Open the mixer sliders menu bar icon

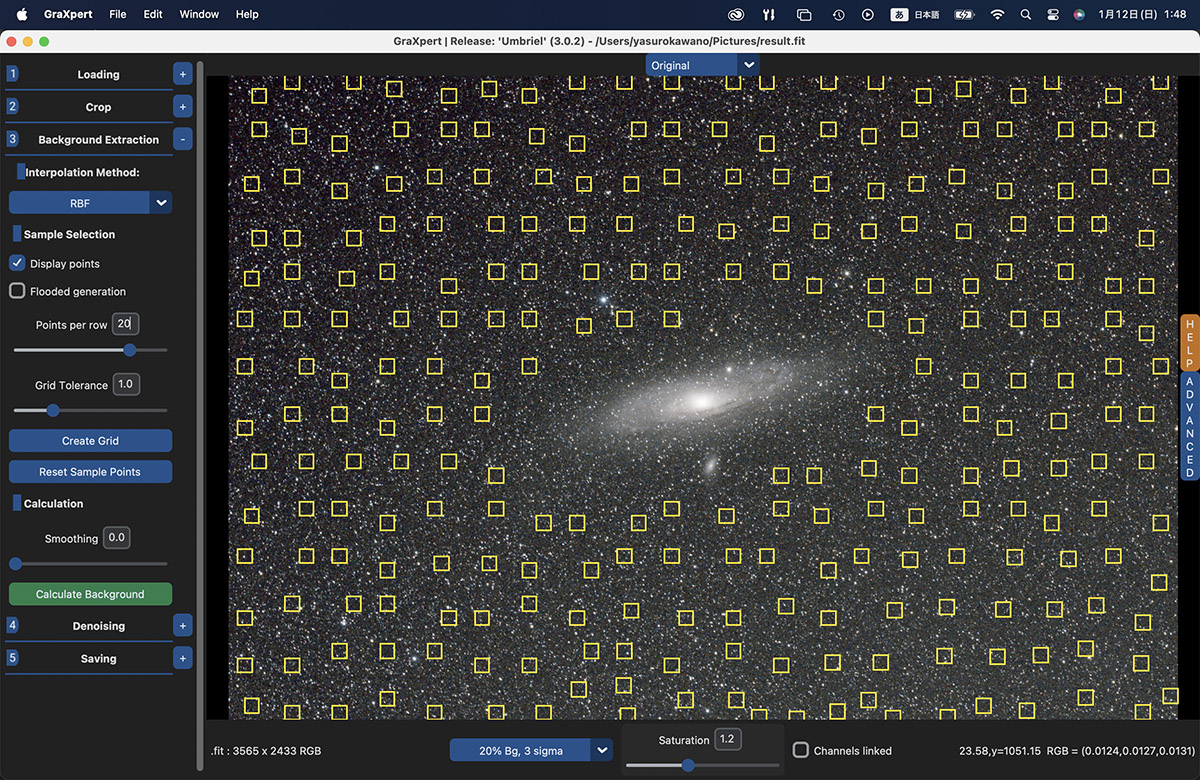769,14
